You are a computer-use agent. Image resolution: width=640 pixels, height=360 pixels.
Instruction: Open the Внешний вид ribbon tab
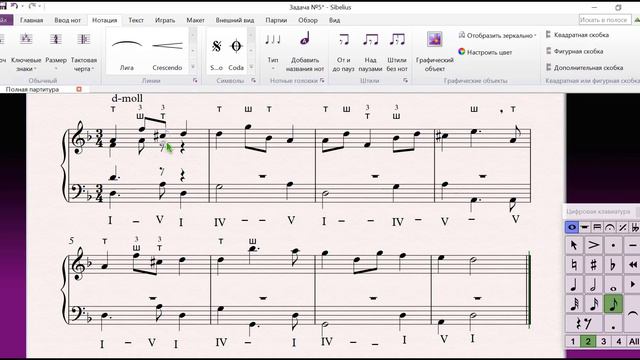(x=235, y=20)
